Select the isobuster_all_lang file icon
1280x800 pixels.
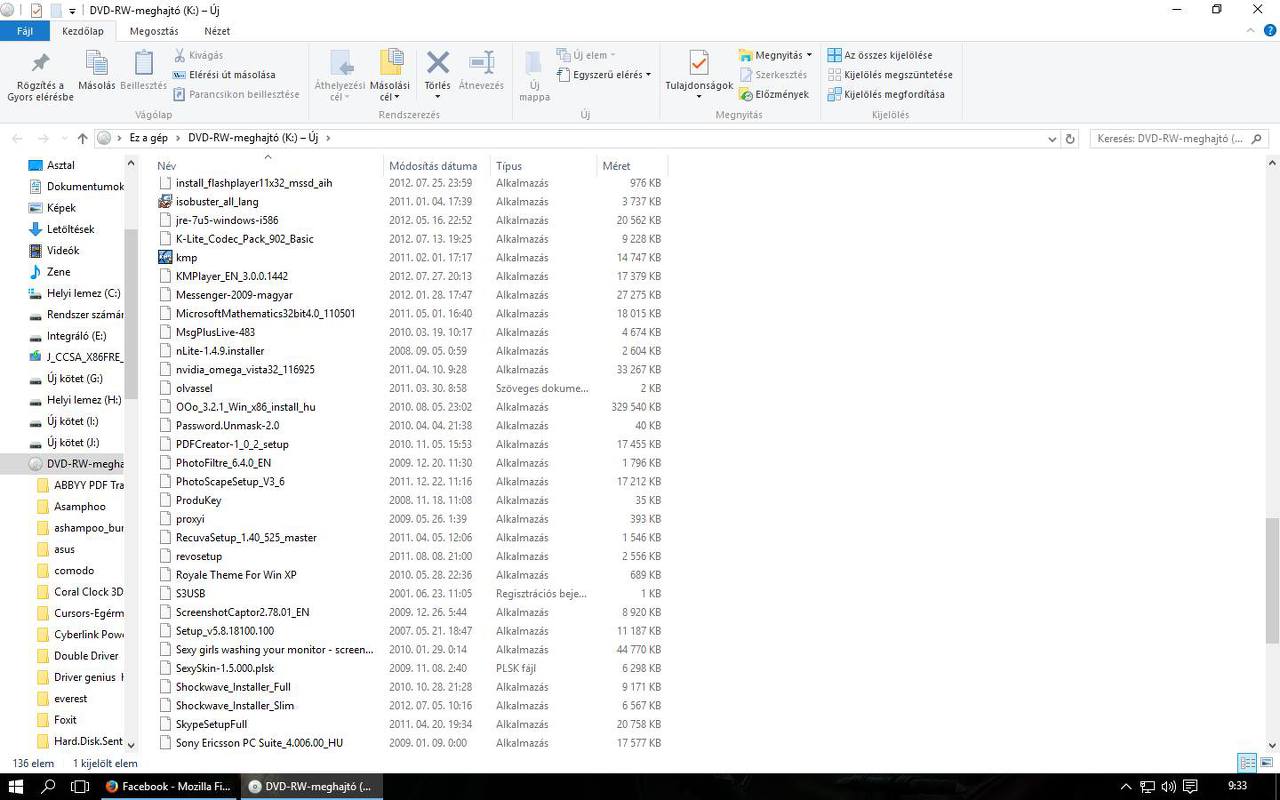165,201
